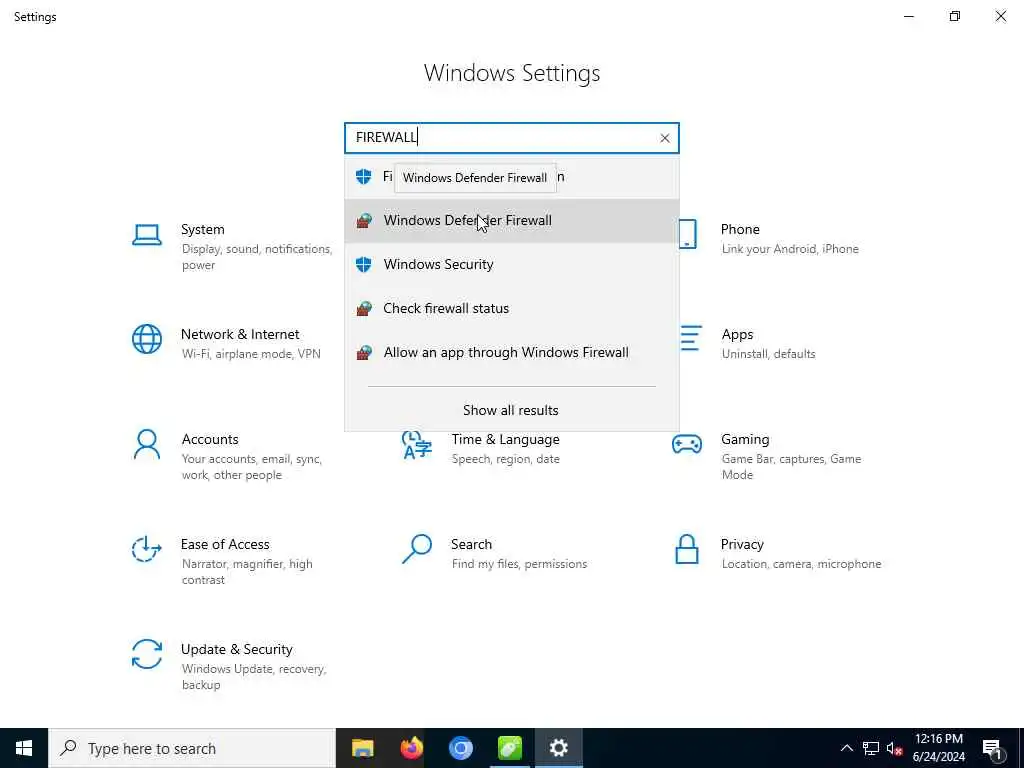1024x768 pixels.
Task: Click the Settings gear taskbar icon
Action: click(558, 748)
